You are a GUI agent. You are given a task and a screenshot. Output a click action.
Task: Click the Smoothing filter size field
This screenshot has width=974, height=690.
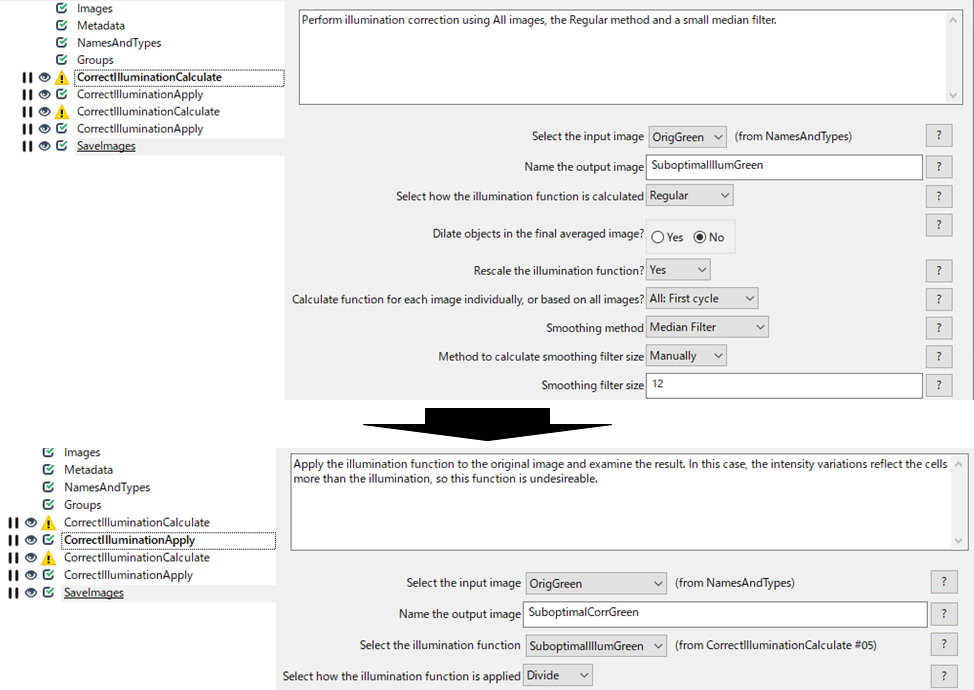784,385
